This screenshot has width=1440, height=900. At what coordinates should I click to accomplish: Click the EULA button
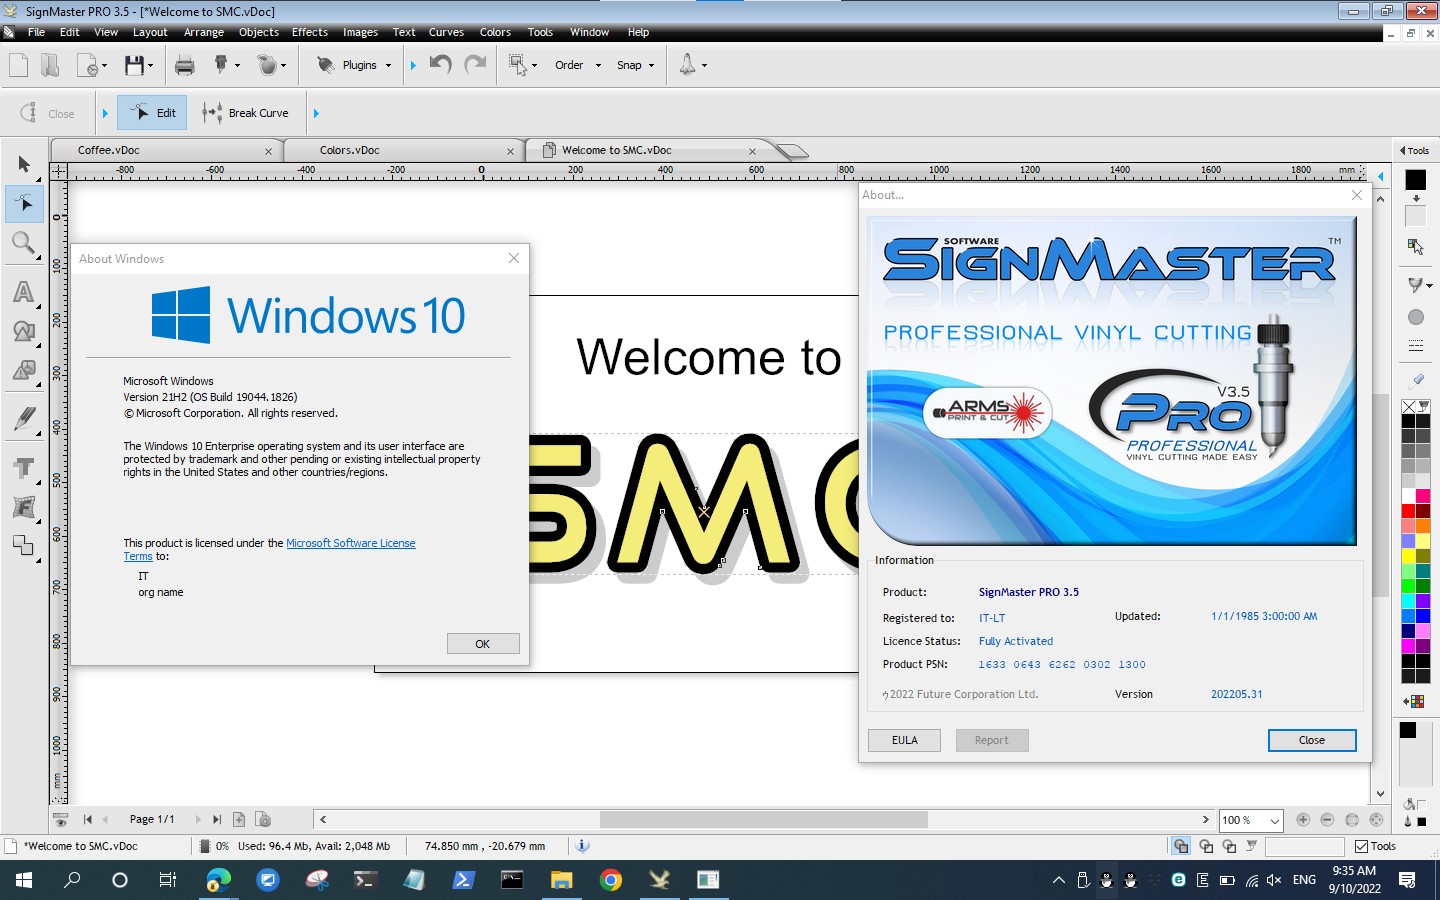(x=904, y=740)
